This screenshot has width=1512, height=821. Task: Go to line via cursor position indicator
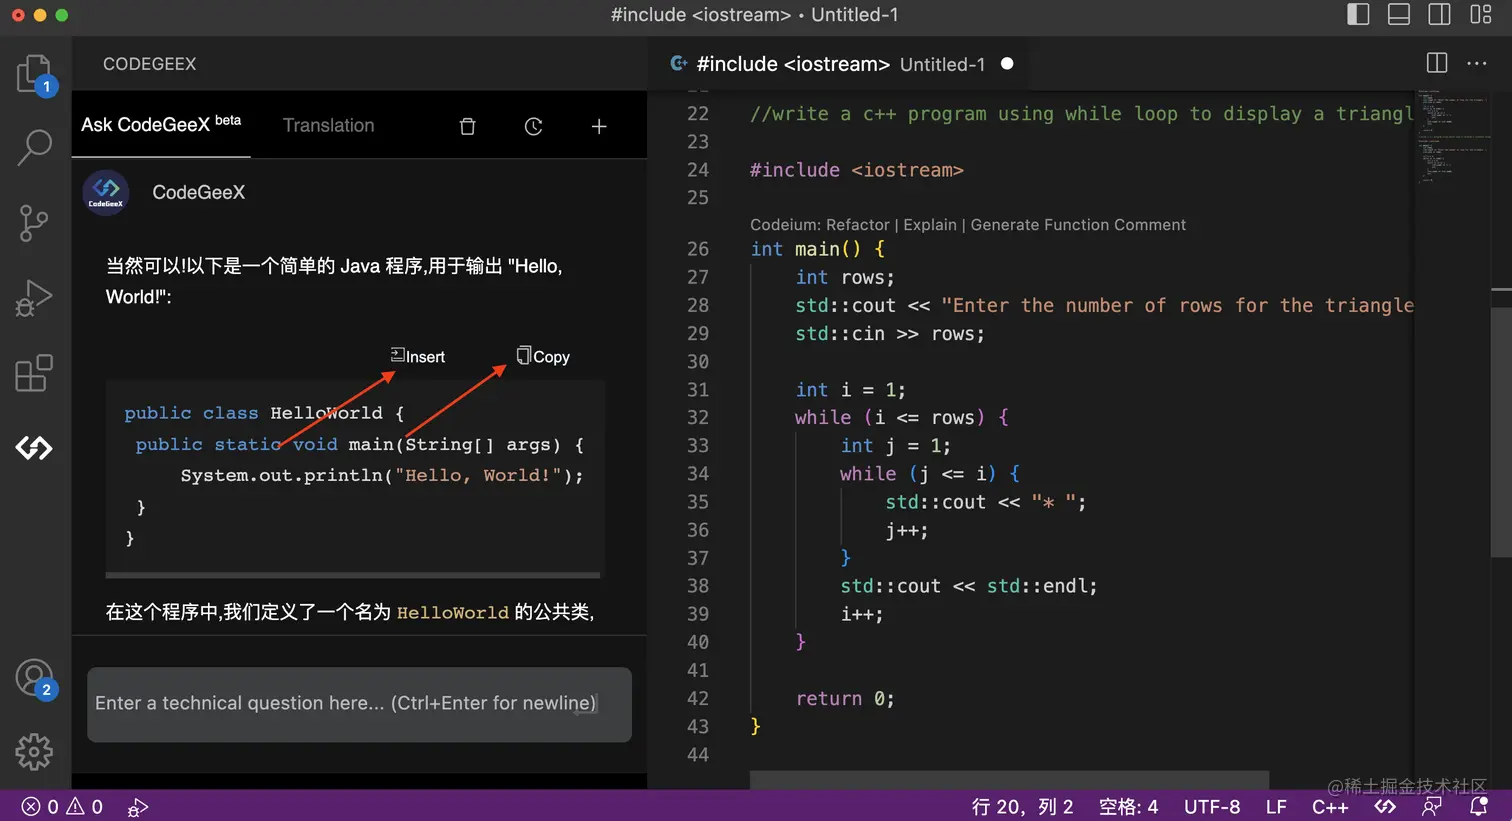coord(1022,806)
